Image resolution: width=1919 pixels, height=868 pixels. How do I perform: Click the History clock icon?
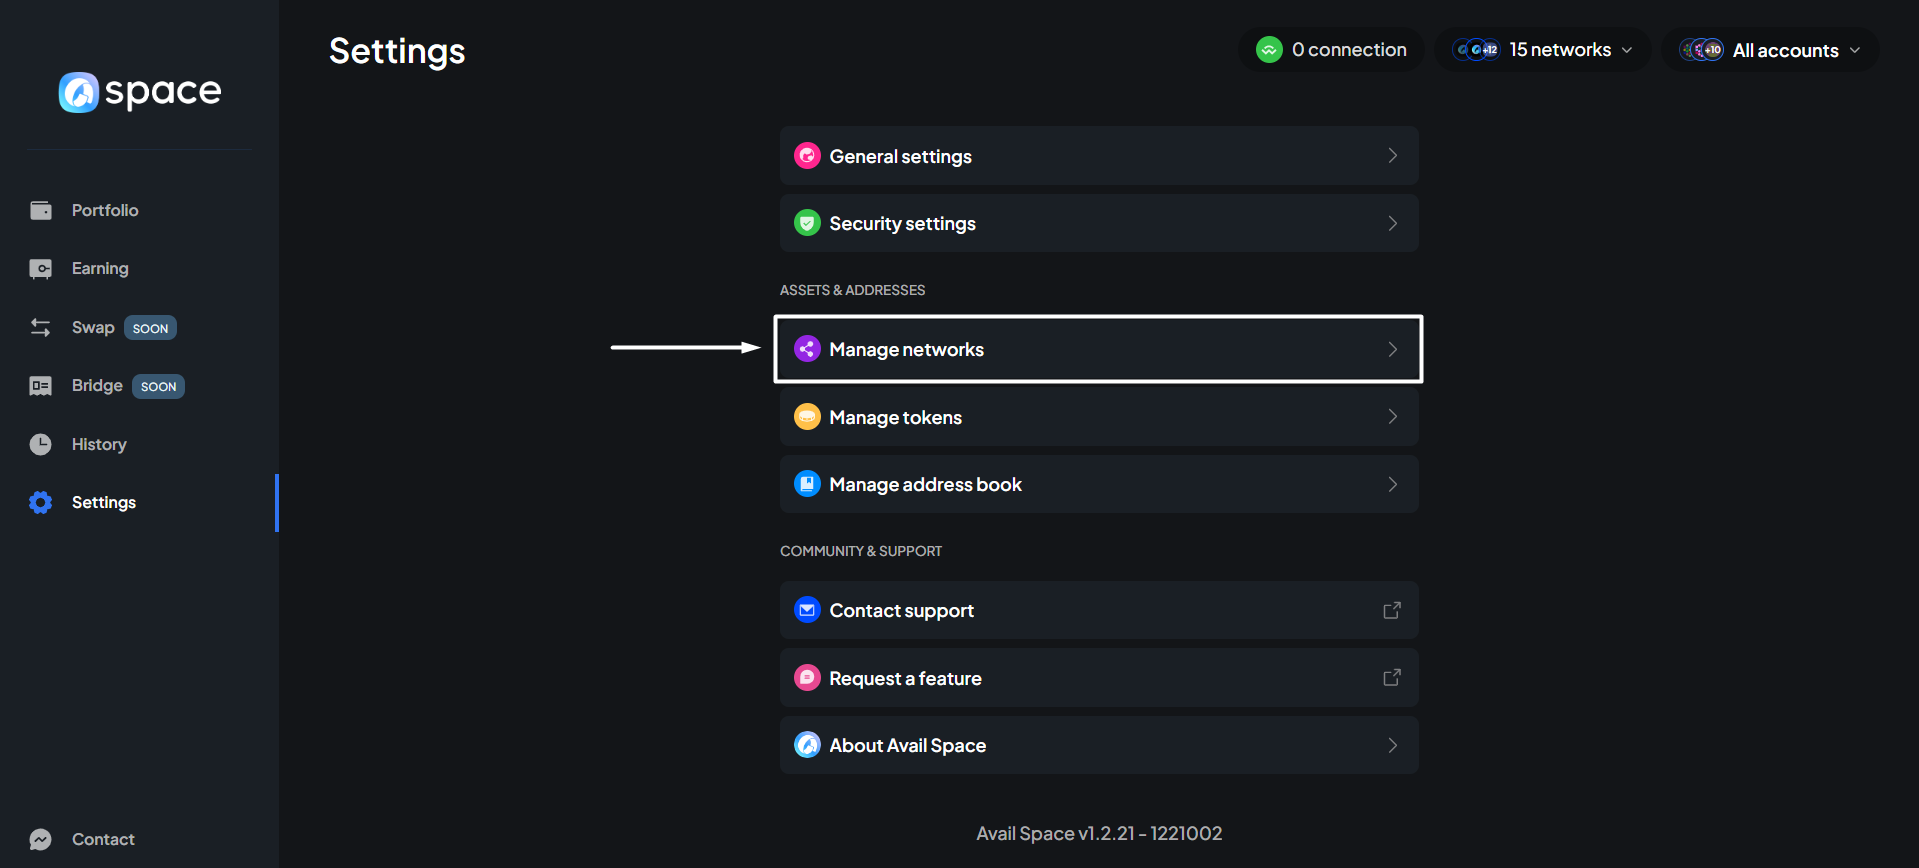pyautogui.click(x=41, y=444)
